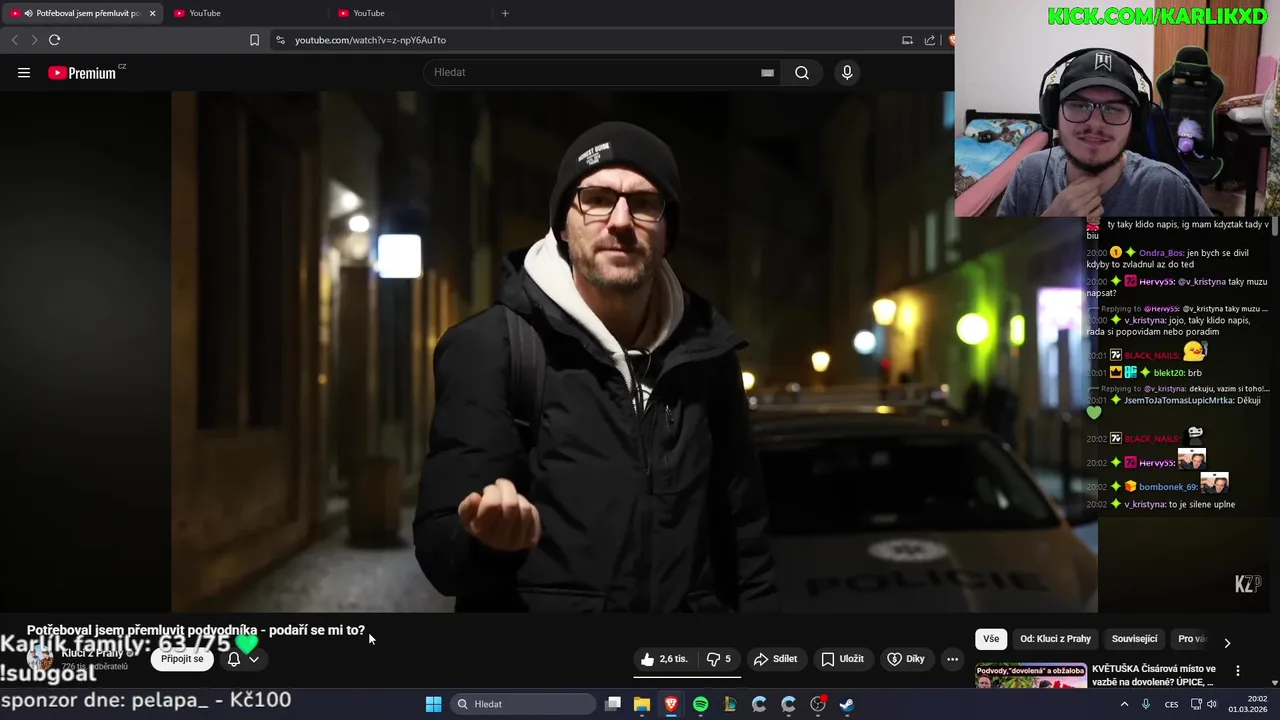
Task: Open notification bell options for channel
Action: pos(242,659)
